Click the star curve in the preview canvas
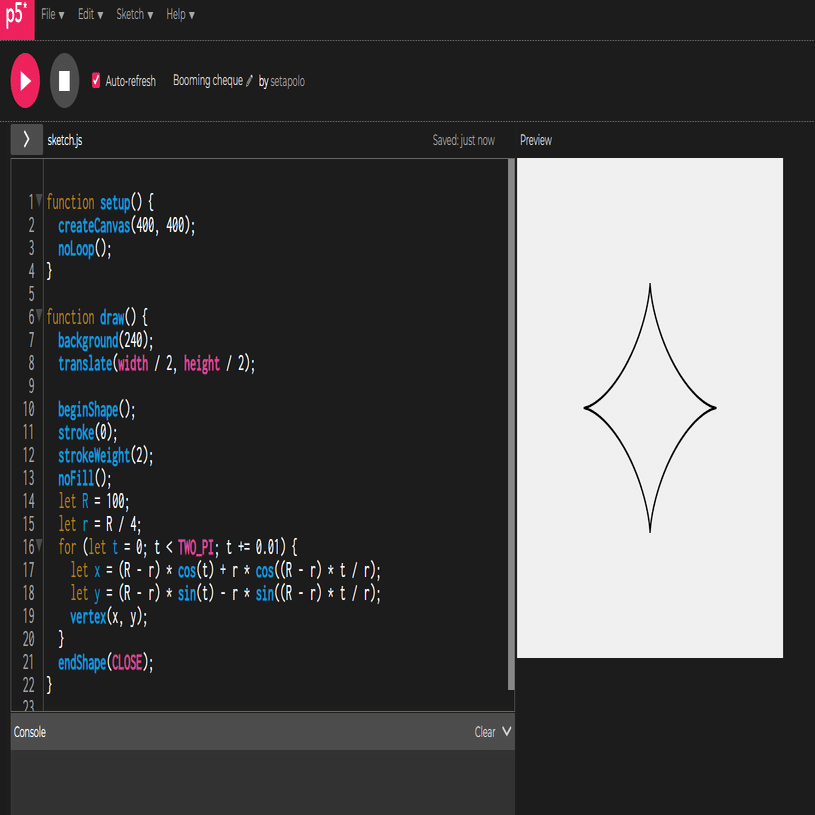This screenshot has width=815, height=815. (x=650, y=408)
